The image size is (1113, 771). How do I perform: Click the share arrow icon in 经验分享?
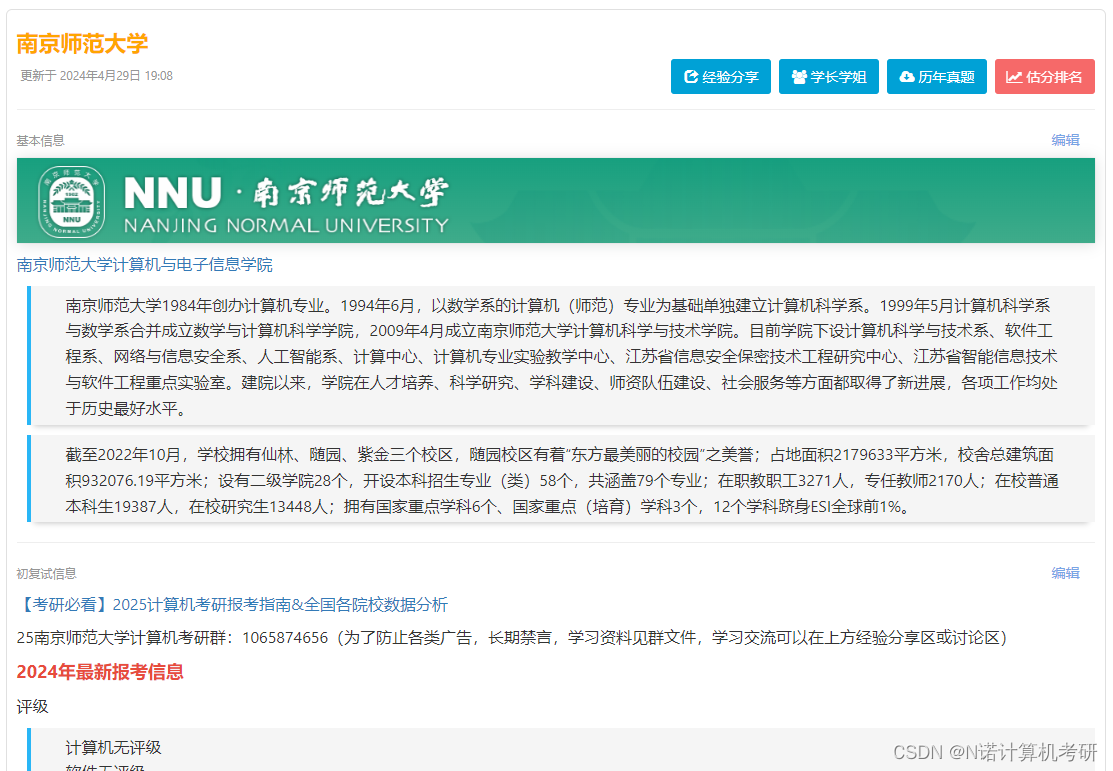(691, 77)
